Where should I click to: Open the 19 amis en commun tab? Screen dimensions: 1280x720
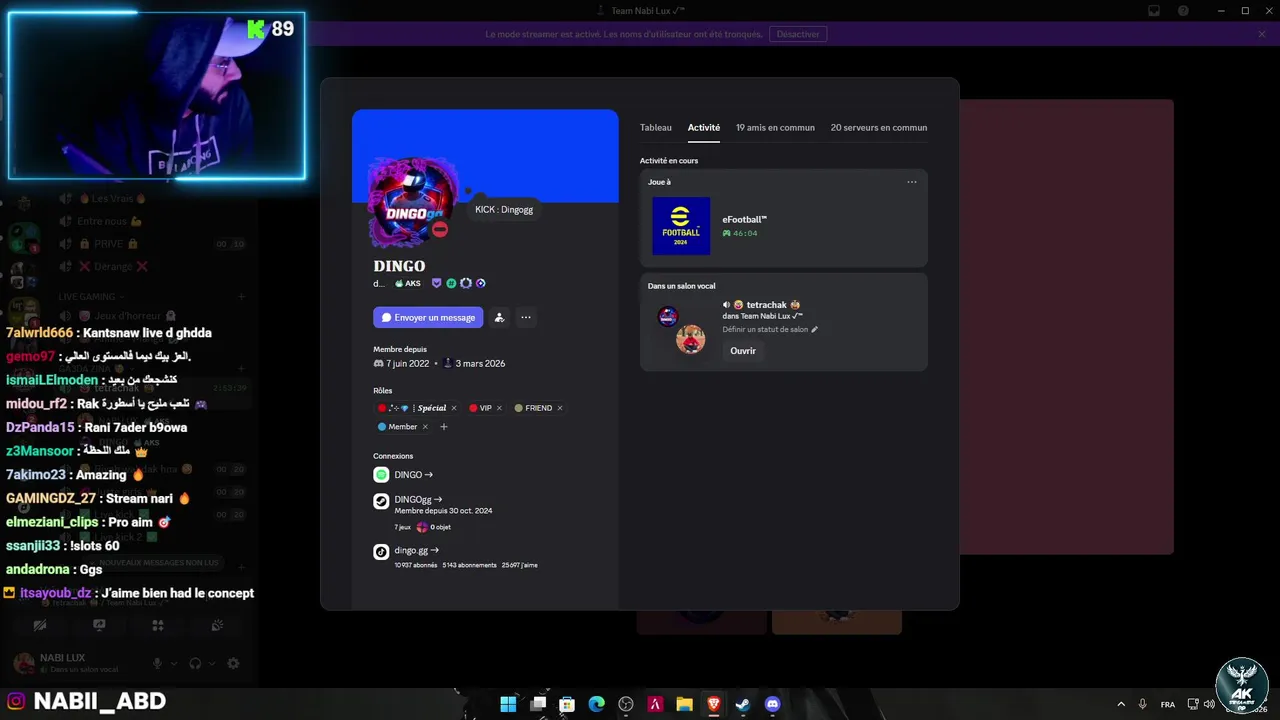pyautogui.click(x=775, y=128)
